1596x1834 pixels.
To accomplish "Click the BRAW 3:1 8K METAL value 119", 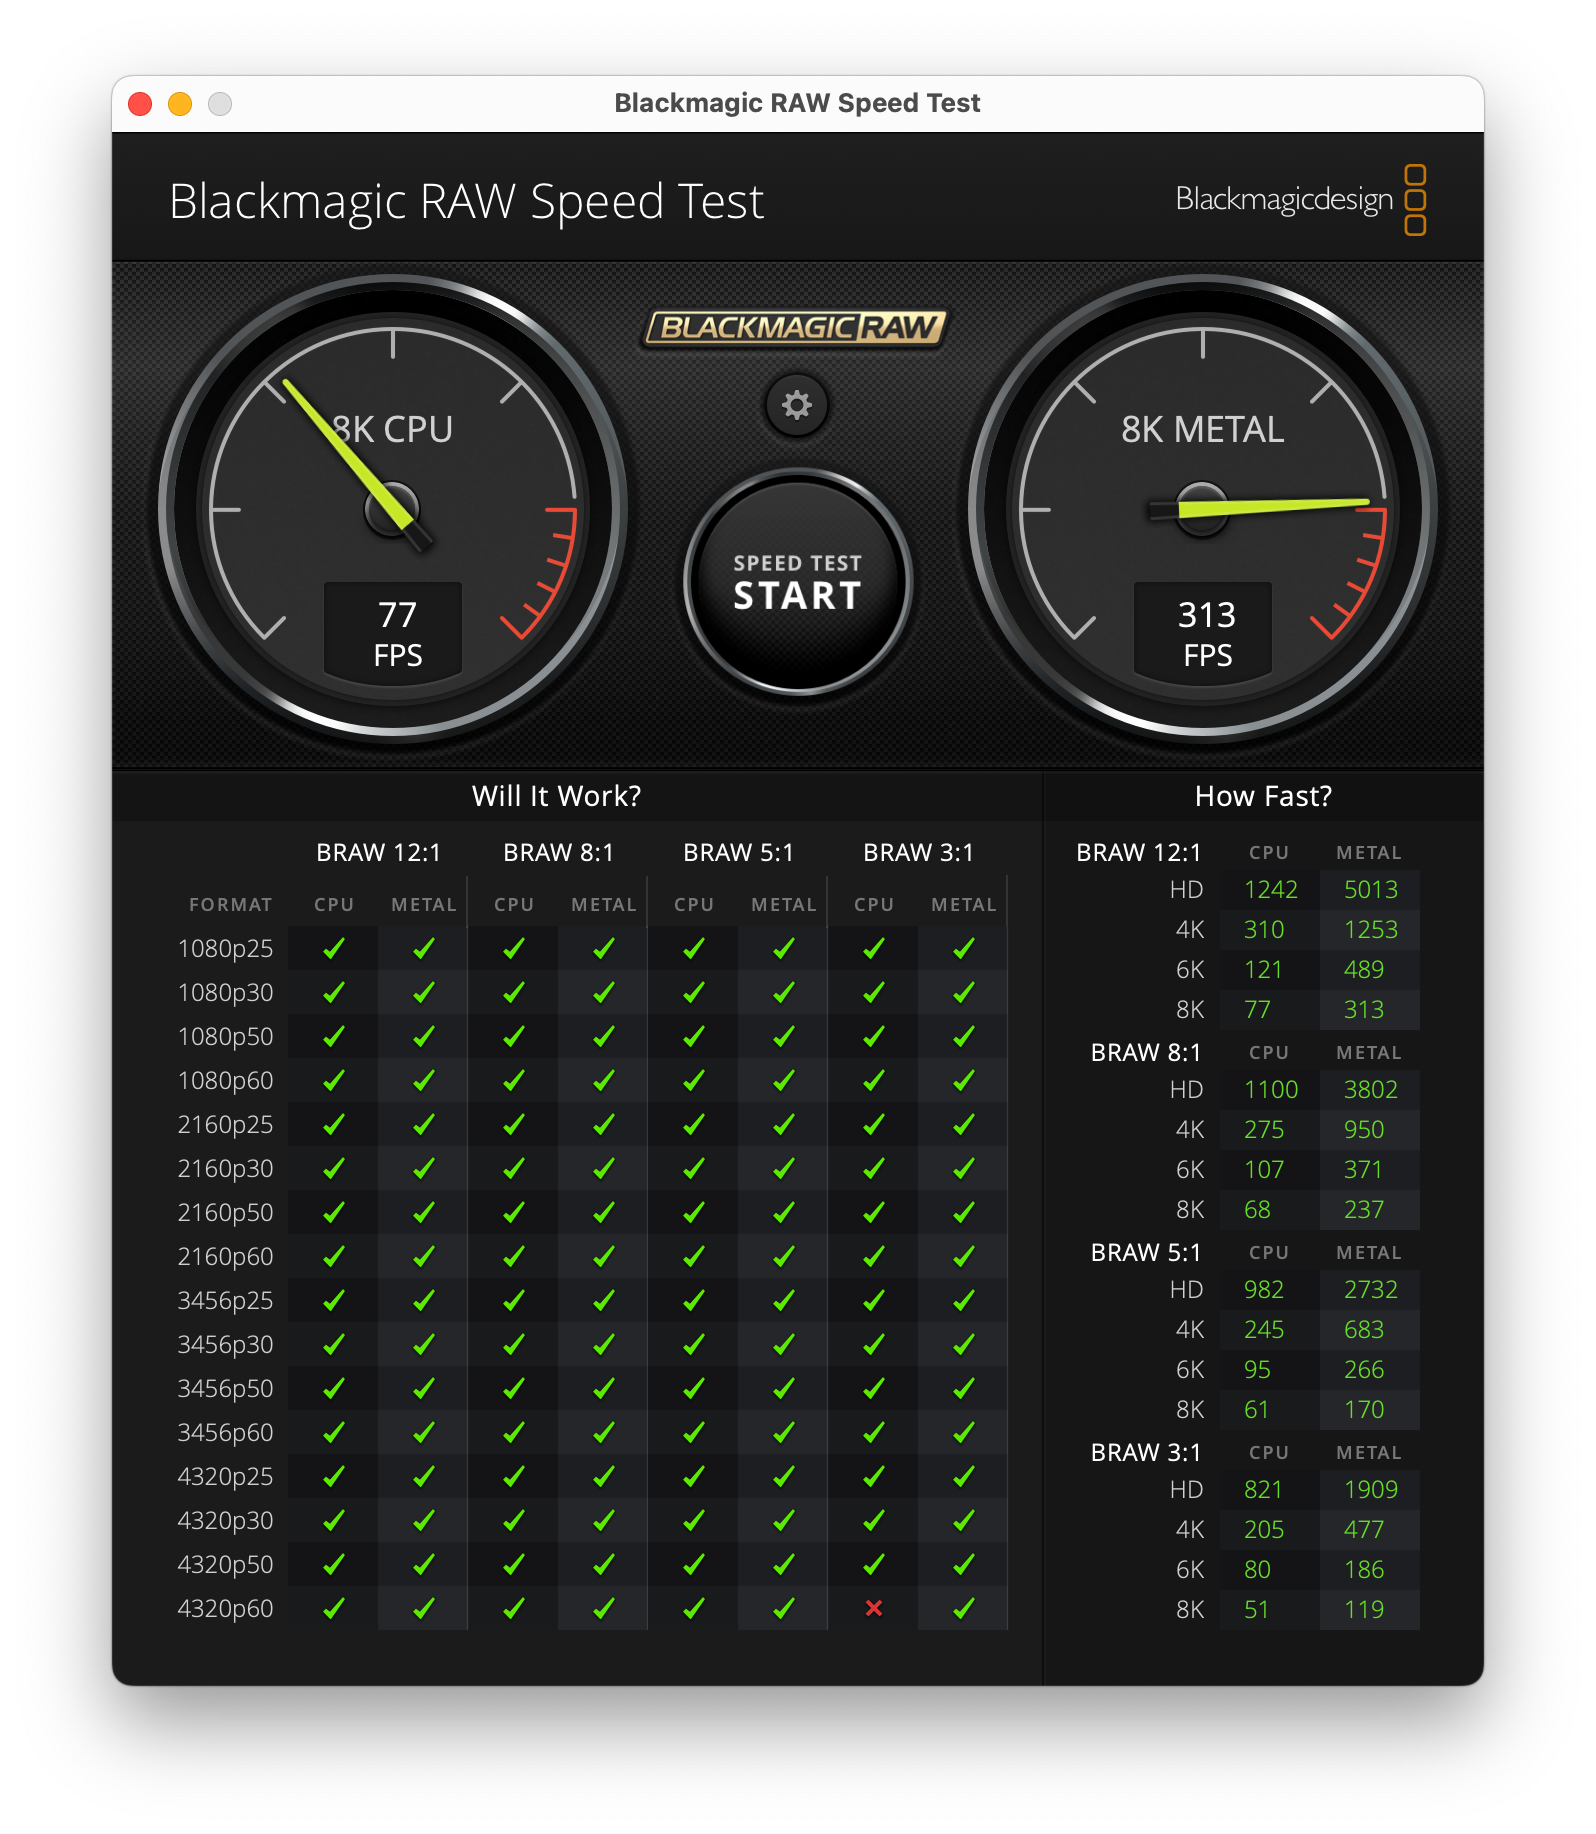I will (x=1364, y=1609).
